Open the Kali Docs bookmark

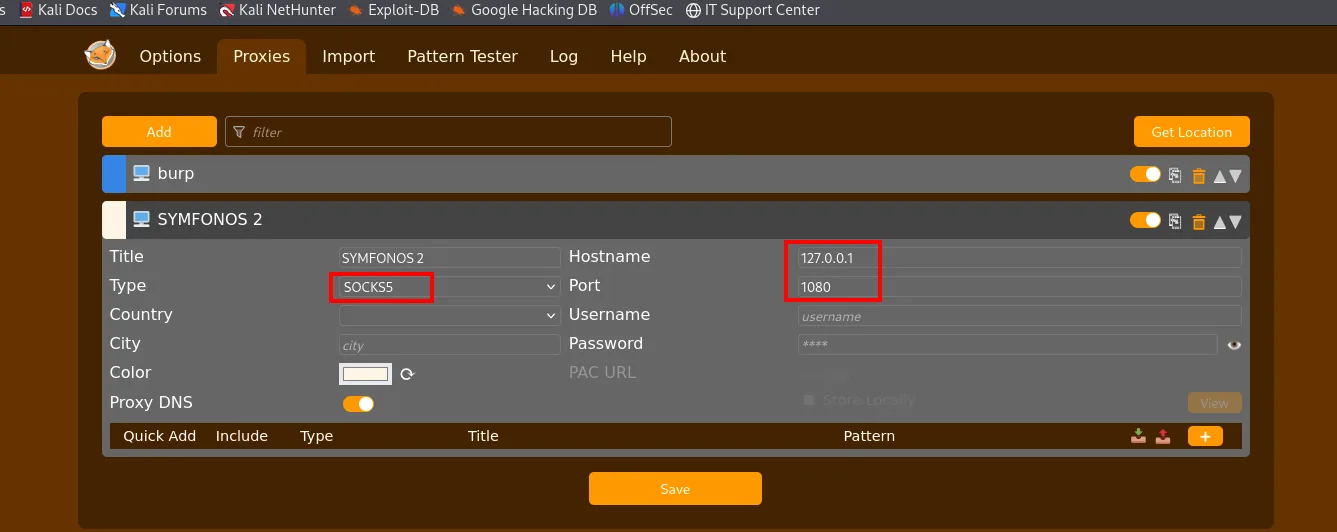58,10
